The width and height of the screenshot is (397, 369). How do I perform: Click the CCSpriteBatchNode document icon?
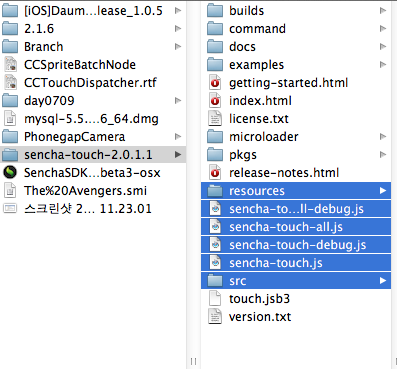tap(10, 64)
